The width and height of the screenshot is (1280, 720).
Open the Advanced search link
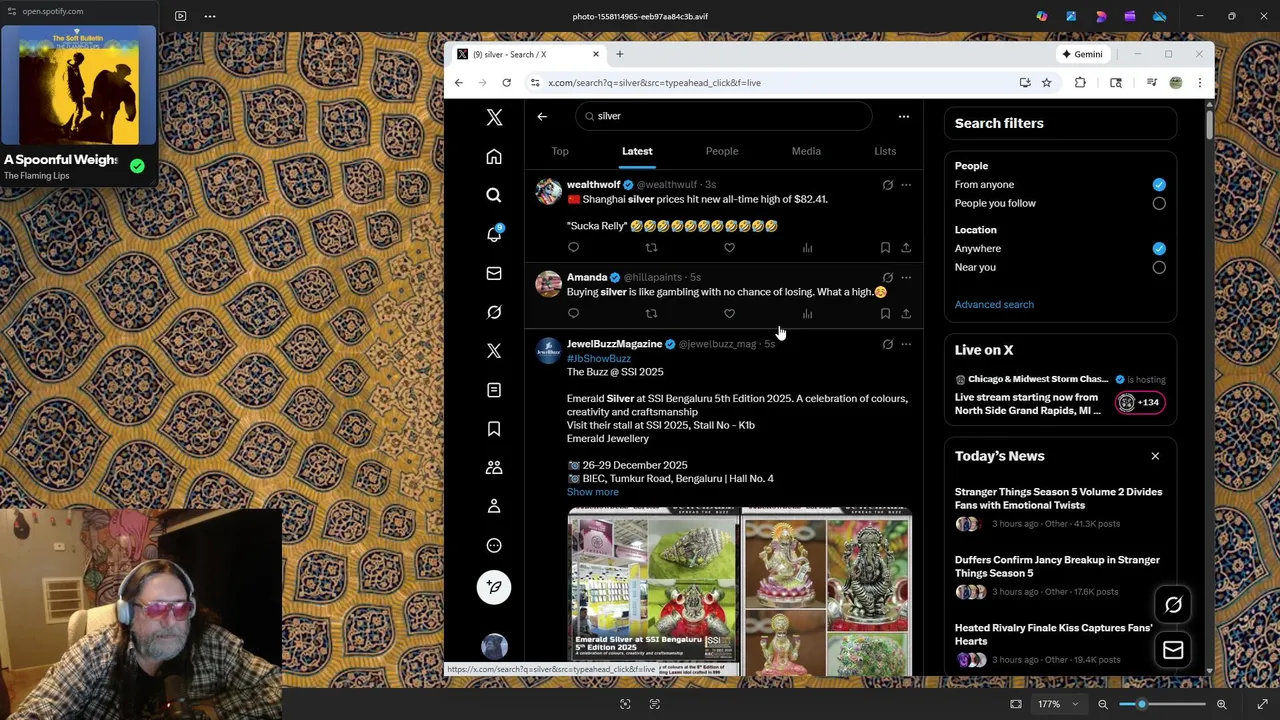tap(994, 305)
